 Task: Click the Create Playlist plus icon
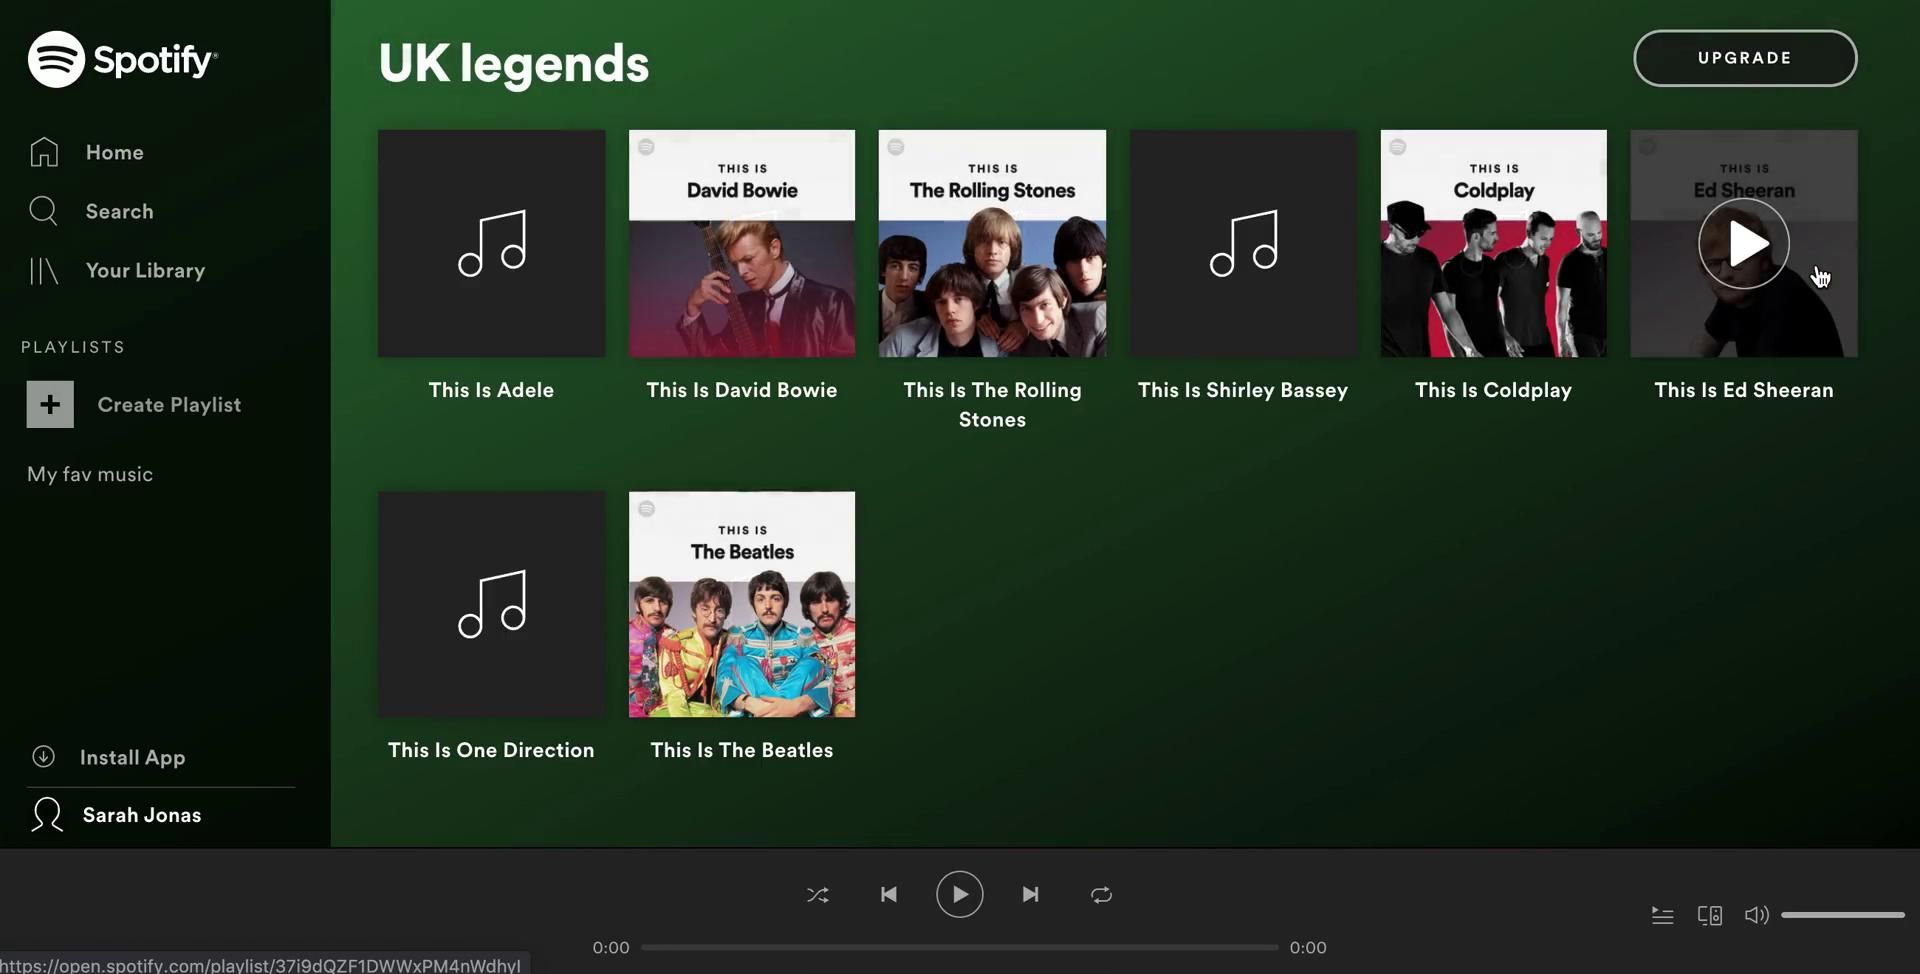click(x=50, y=405)
